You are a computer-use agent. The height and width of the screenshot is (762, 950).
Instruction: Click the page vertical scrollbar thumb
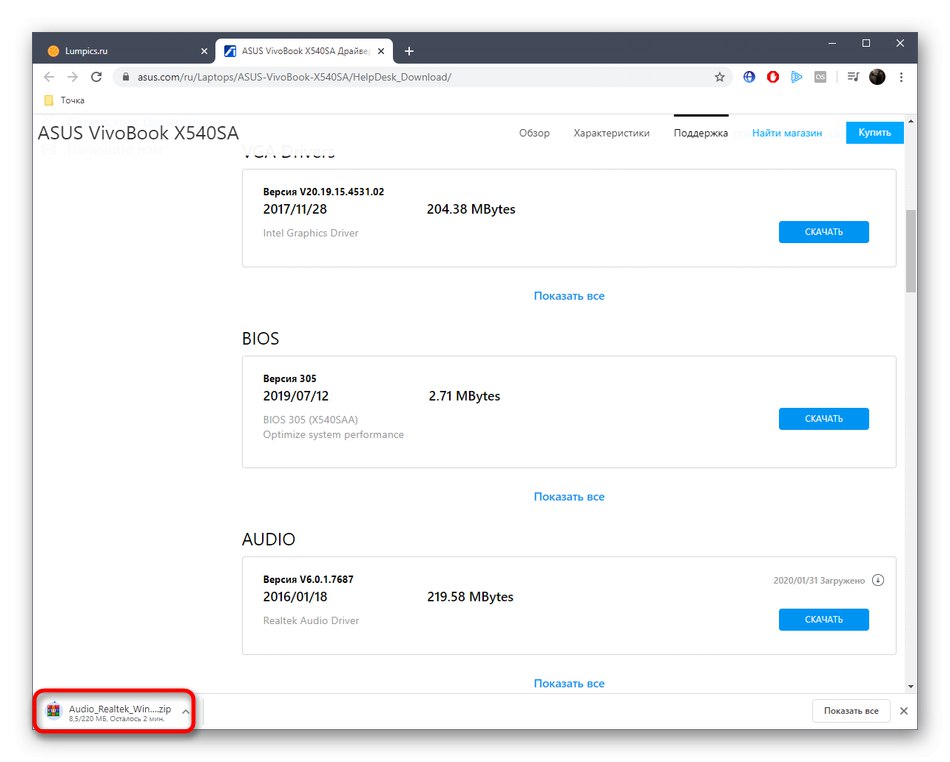click(911, 251)
